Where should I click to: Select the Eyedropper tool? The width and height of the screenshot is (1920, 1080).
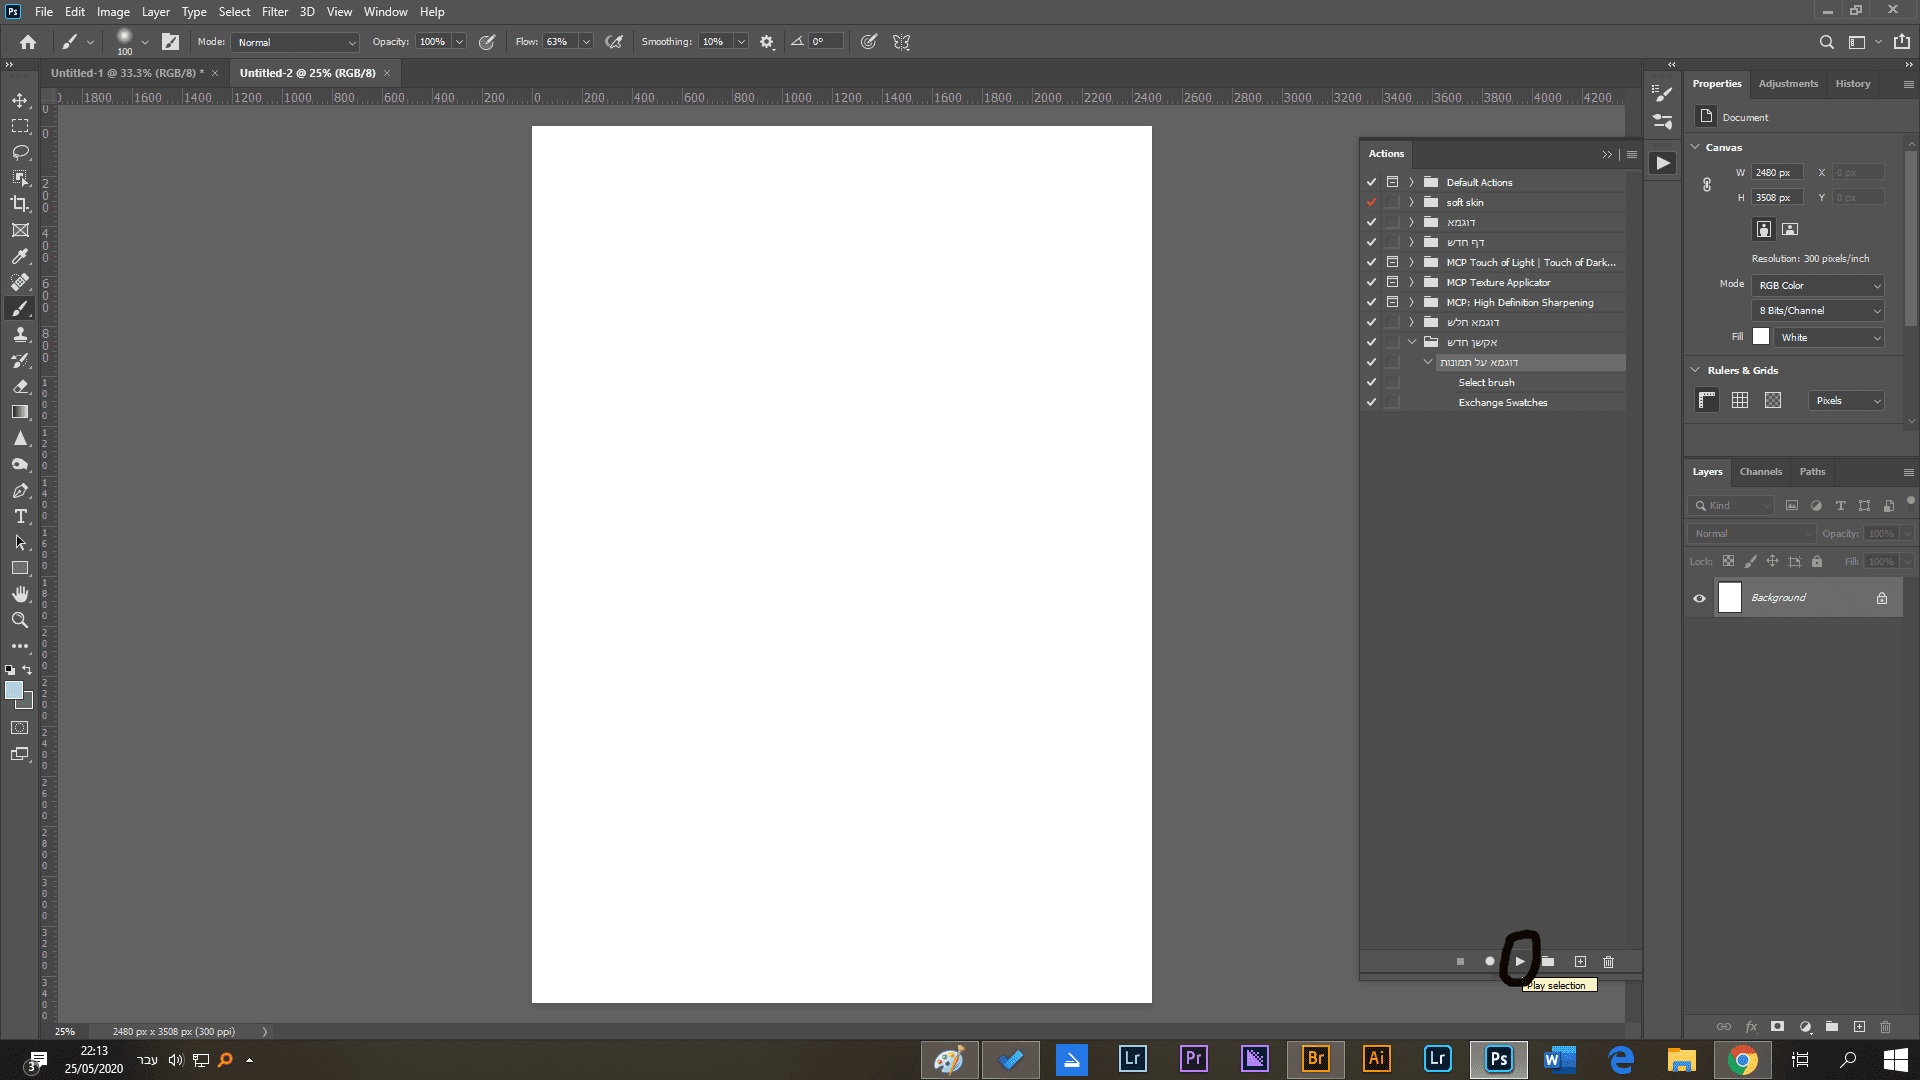click(x=20, y=256)
